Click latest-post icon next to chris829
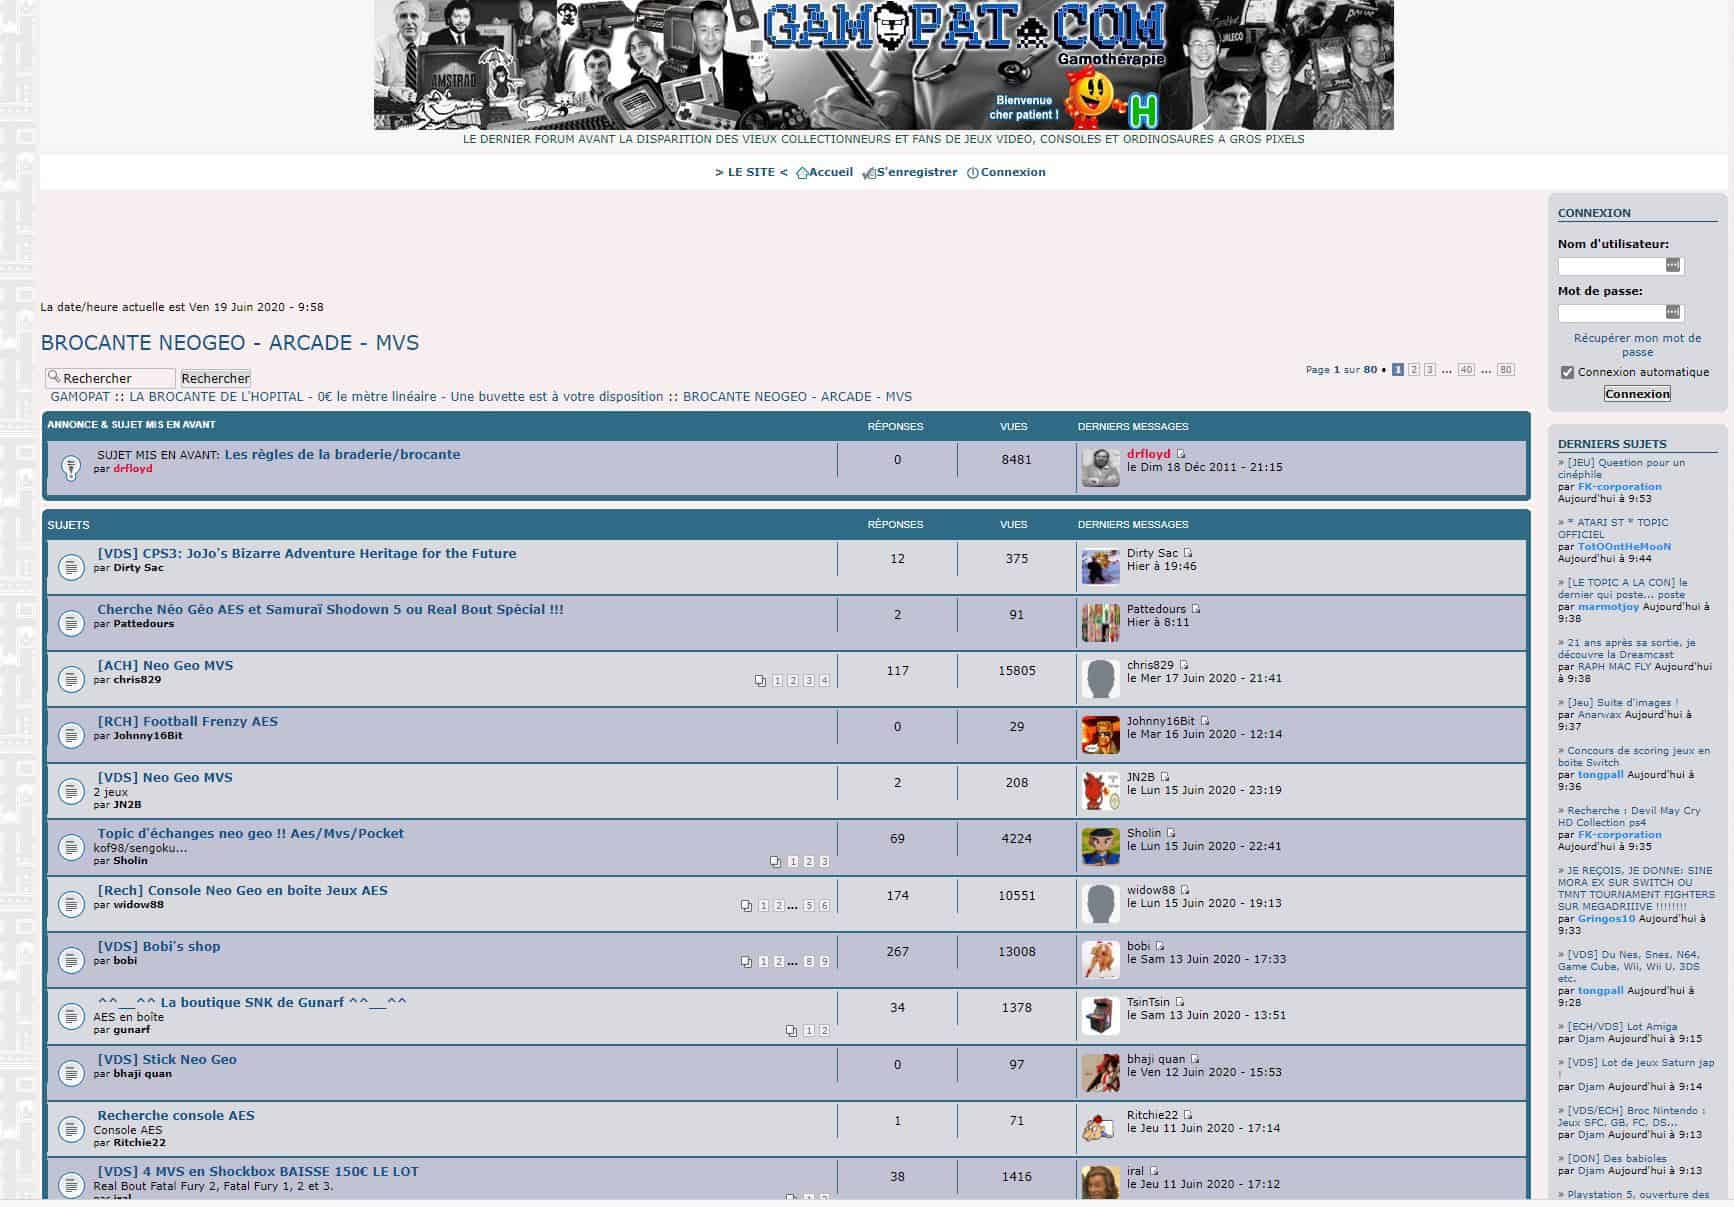This screenshot has width=1734, height=1207. [x=1184, y=665]
